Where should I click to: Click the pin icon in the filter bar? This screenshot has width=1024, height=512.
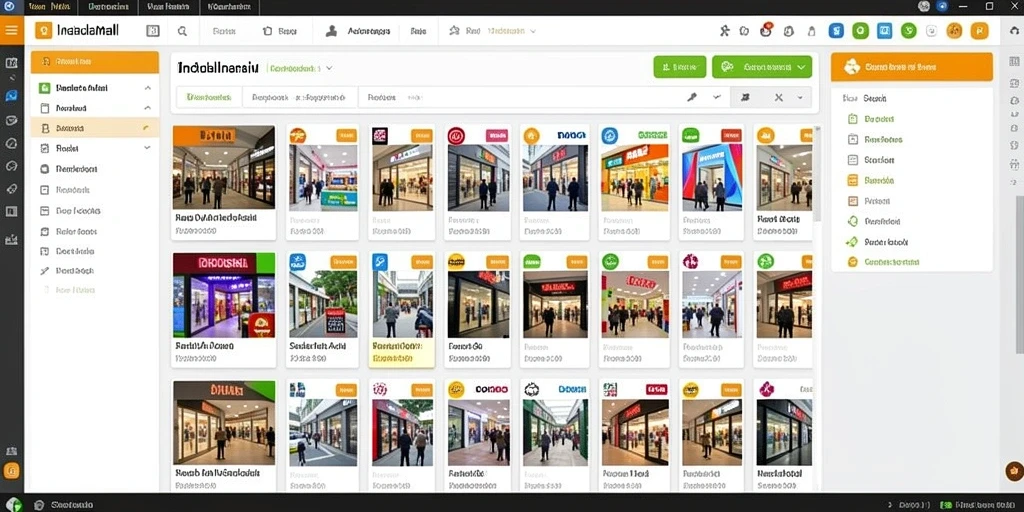point(692,97)
